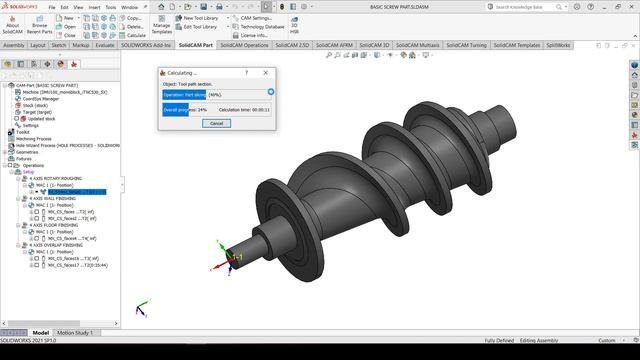Click the Print icon in title bar
This screenshot has height=360, width=640.
click(219, 7)
